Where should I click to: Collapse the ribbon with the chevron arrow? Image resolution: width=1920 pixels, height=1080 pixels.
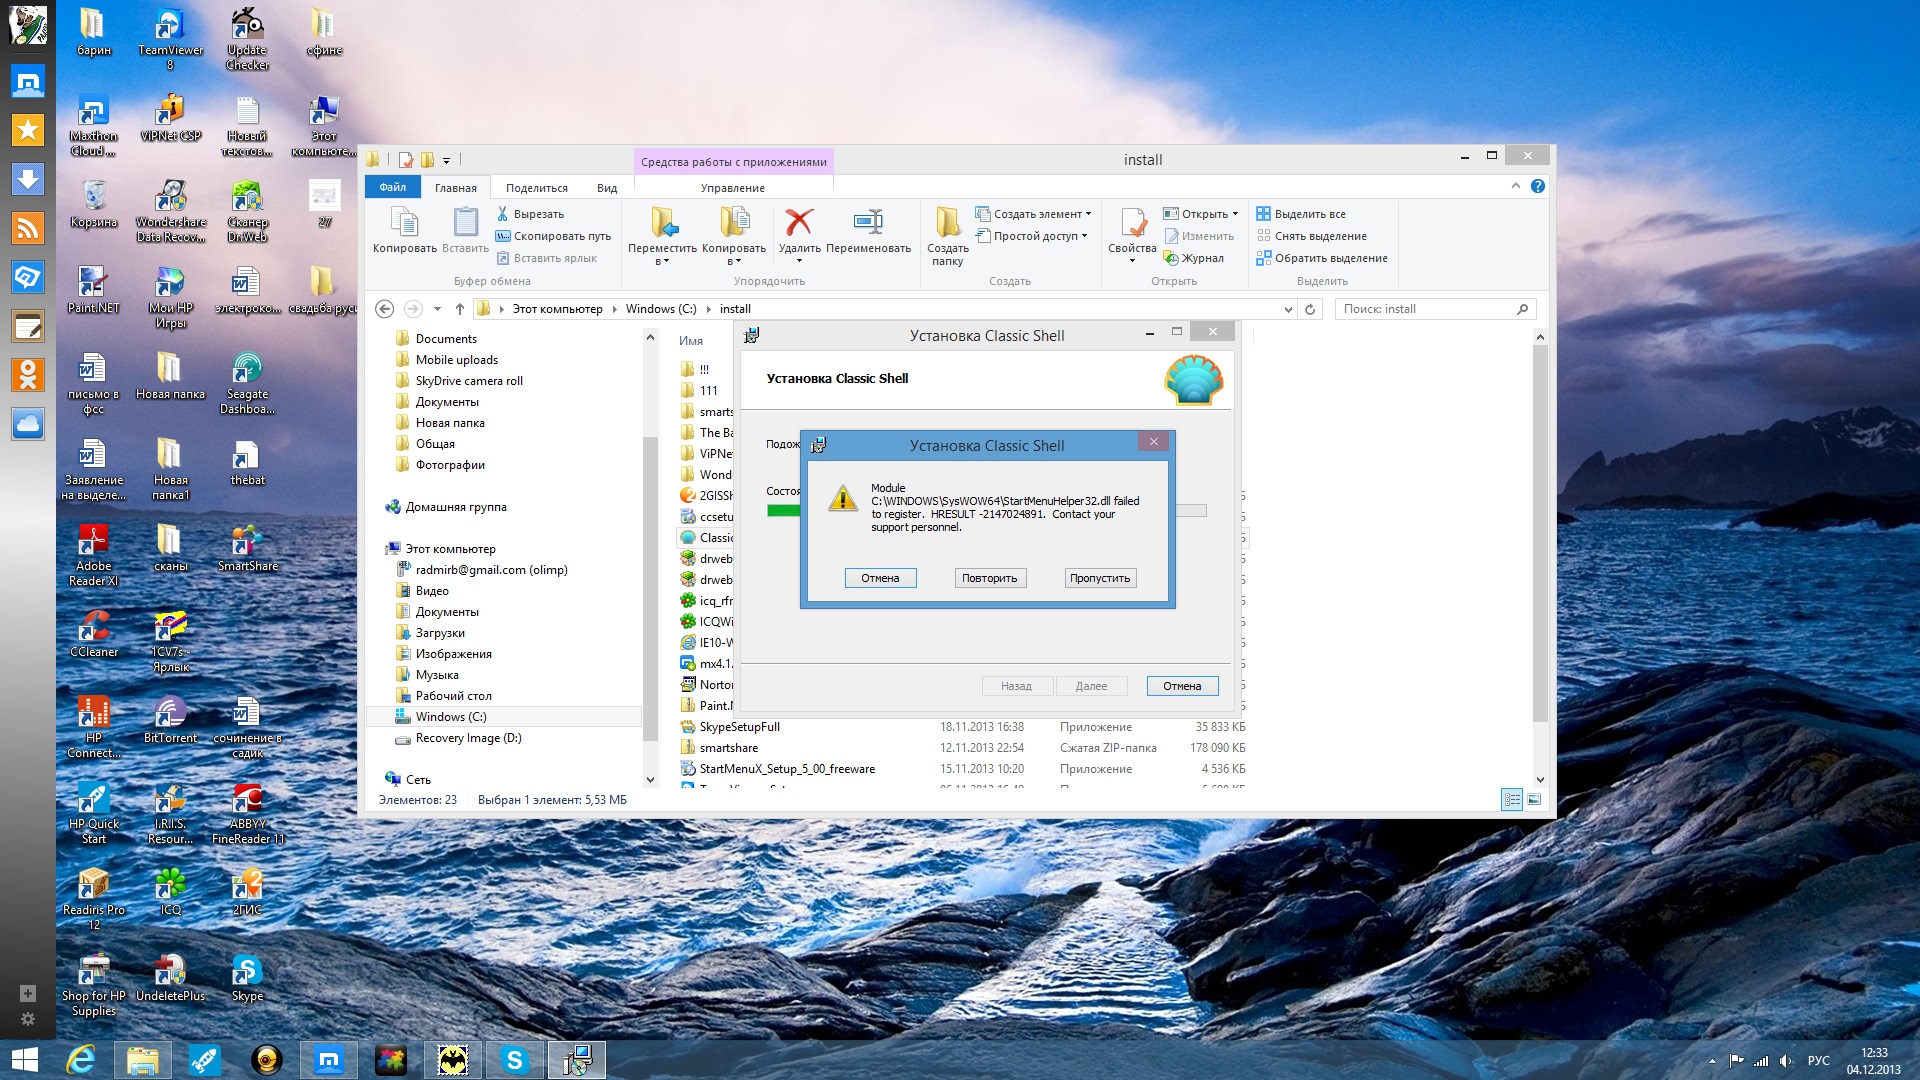(1515, 186)
